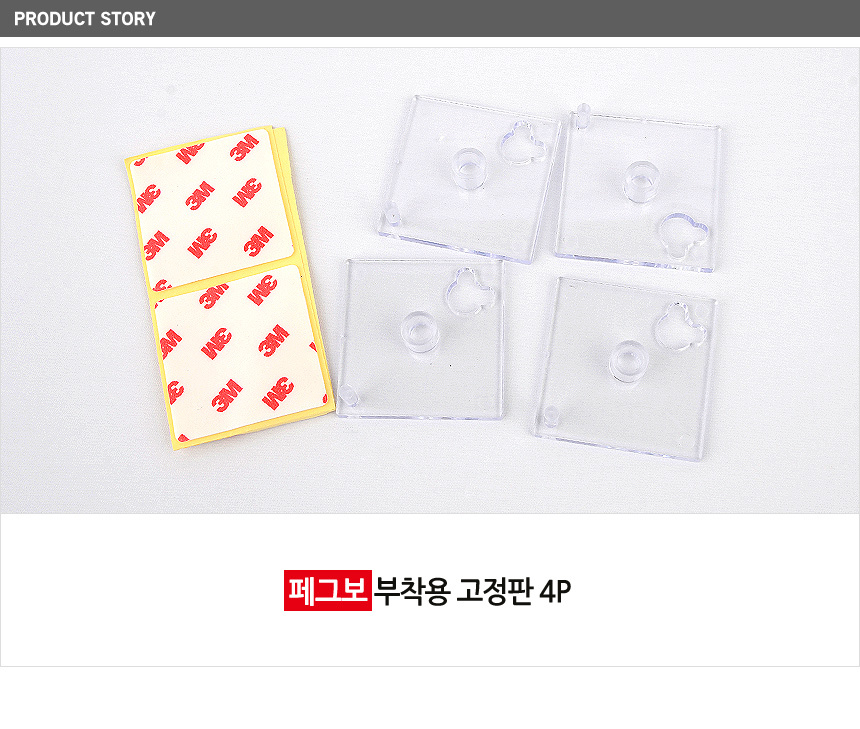Image resolution: width=860 pixels, height=729 pixels.
Task: Click the 부착용 고정판 4P title text
Action: [x=472, y=591]
